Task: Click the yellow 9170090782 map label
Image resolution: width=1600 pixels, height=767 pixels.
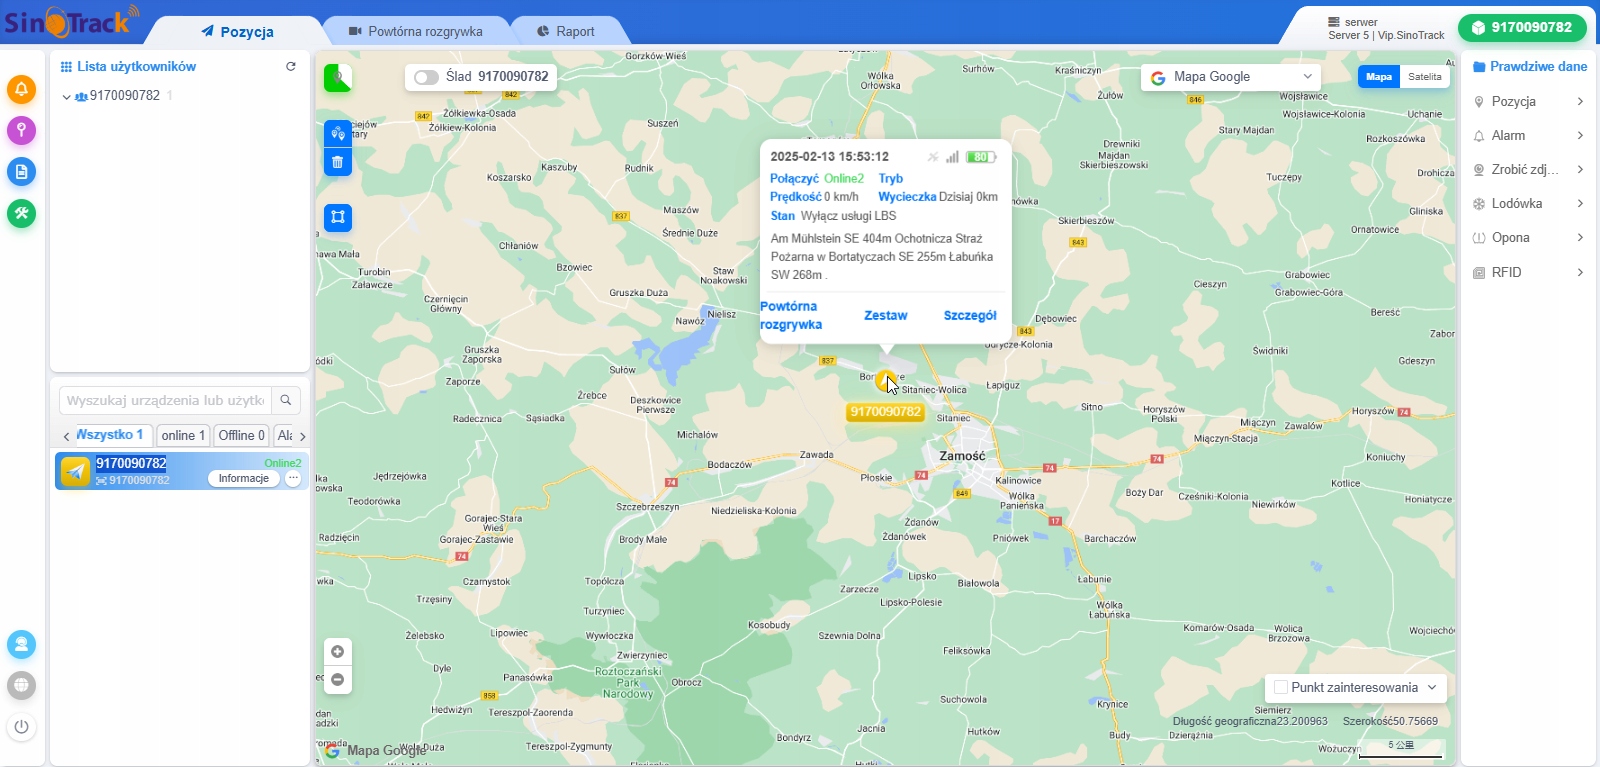Action: point(885,412)
